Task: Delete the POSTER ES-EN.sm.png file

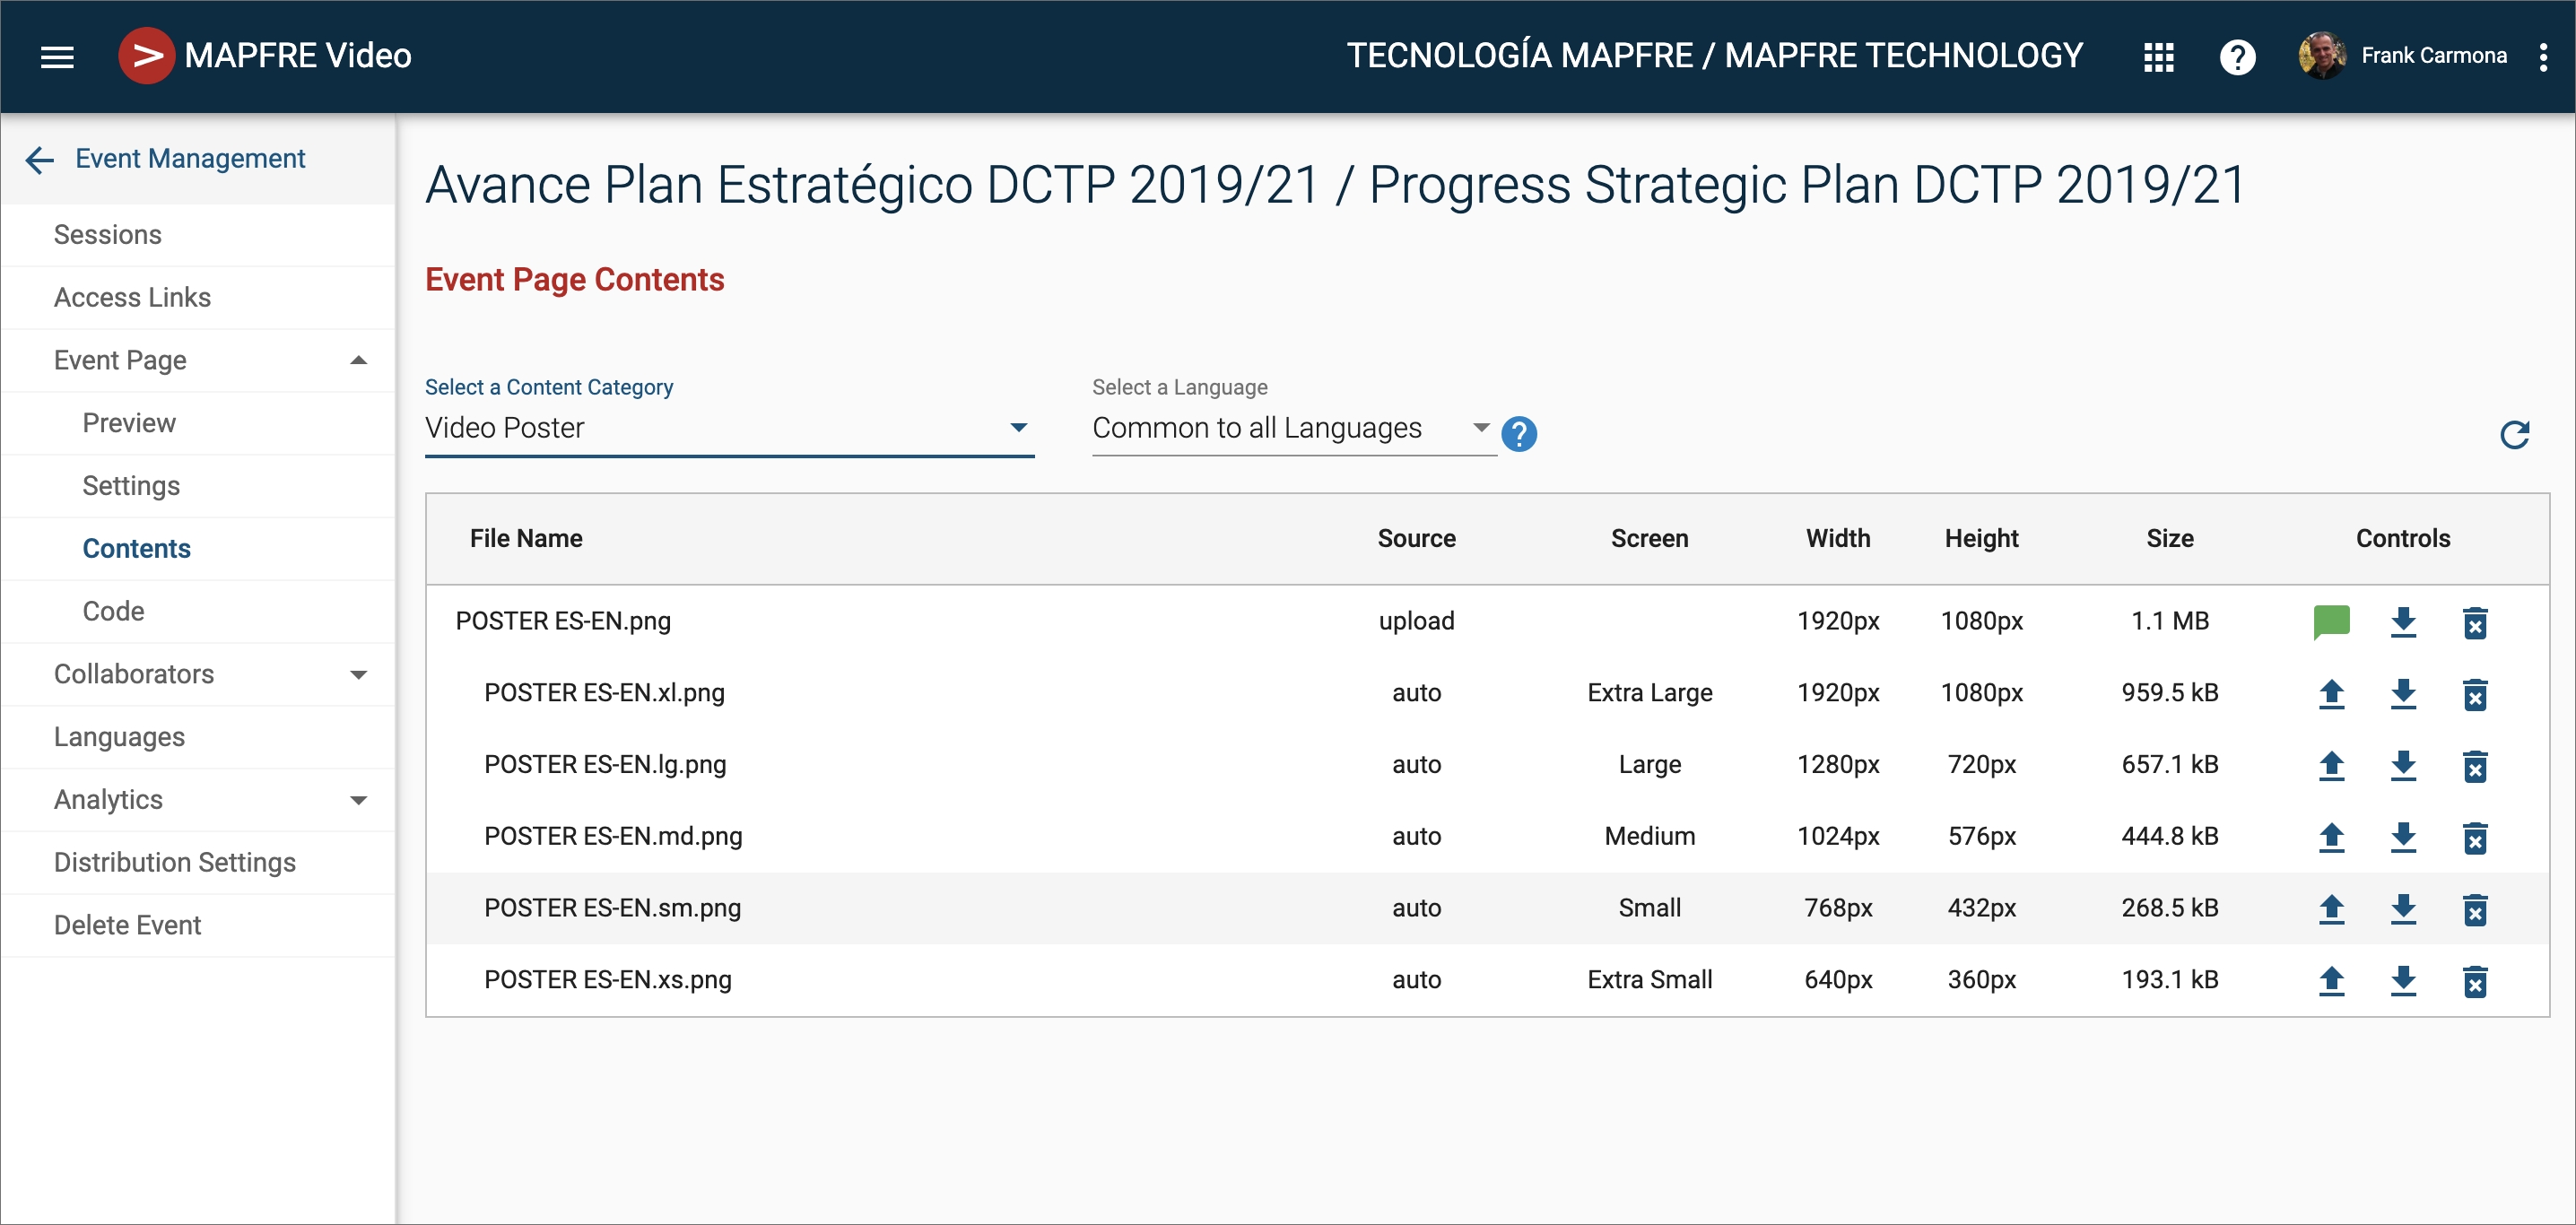Action: pyautogui.click(x=2474, y=909)
